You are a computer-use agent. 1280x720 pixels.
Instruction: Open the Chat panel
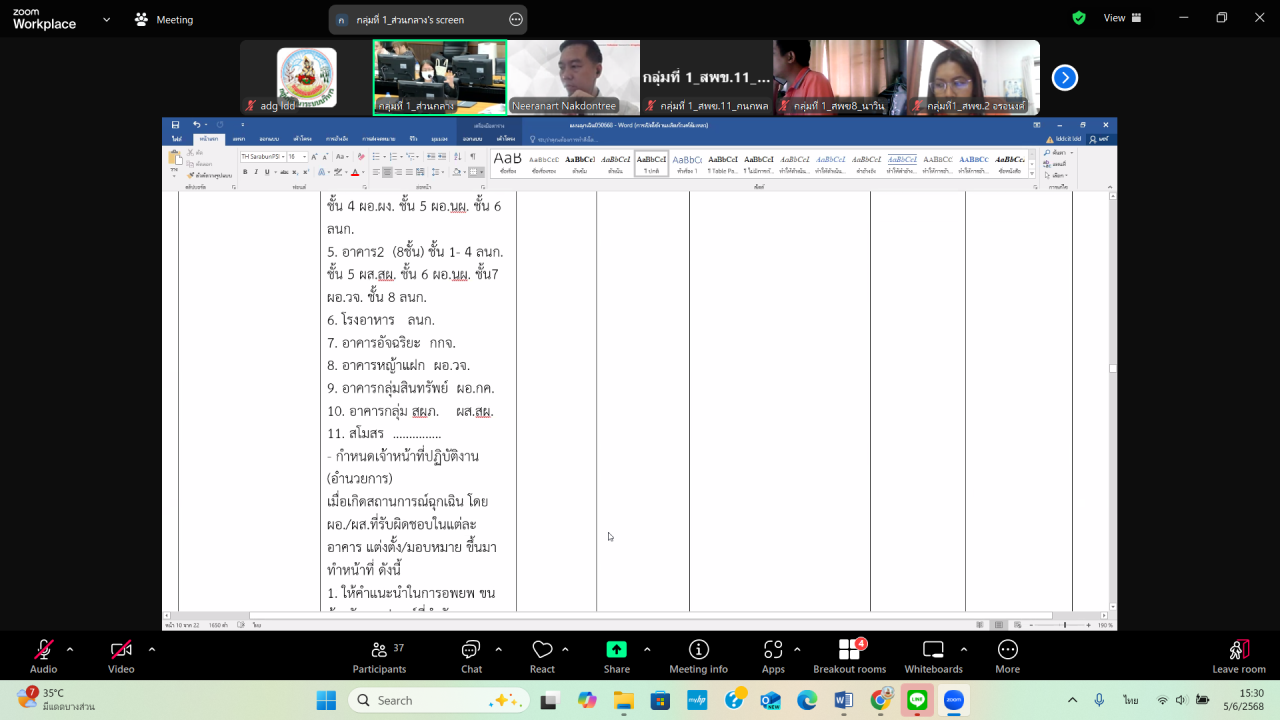pos(471,655)
